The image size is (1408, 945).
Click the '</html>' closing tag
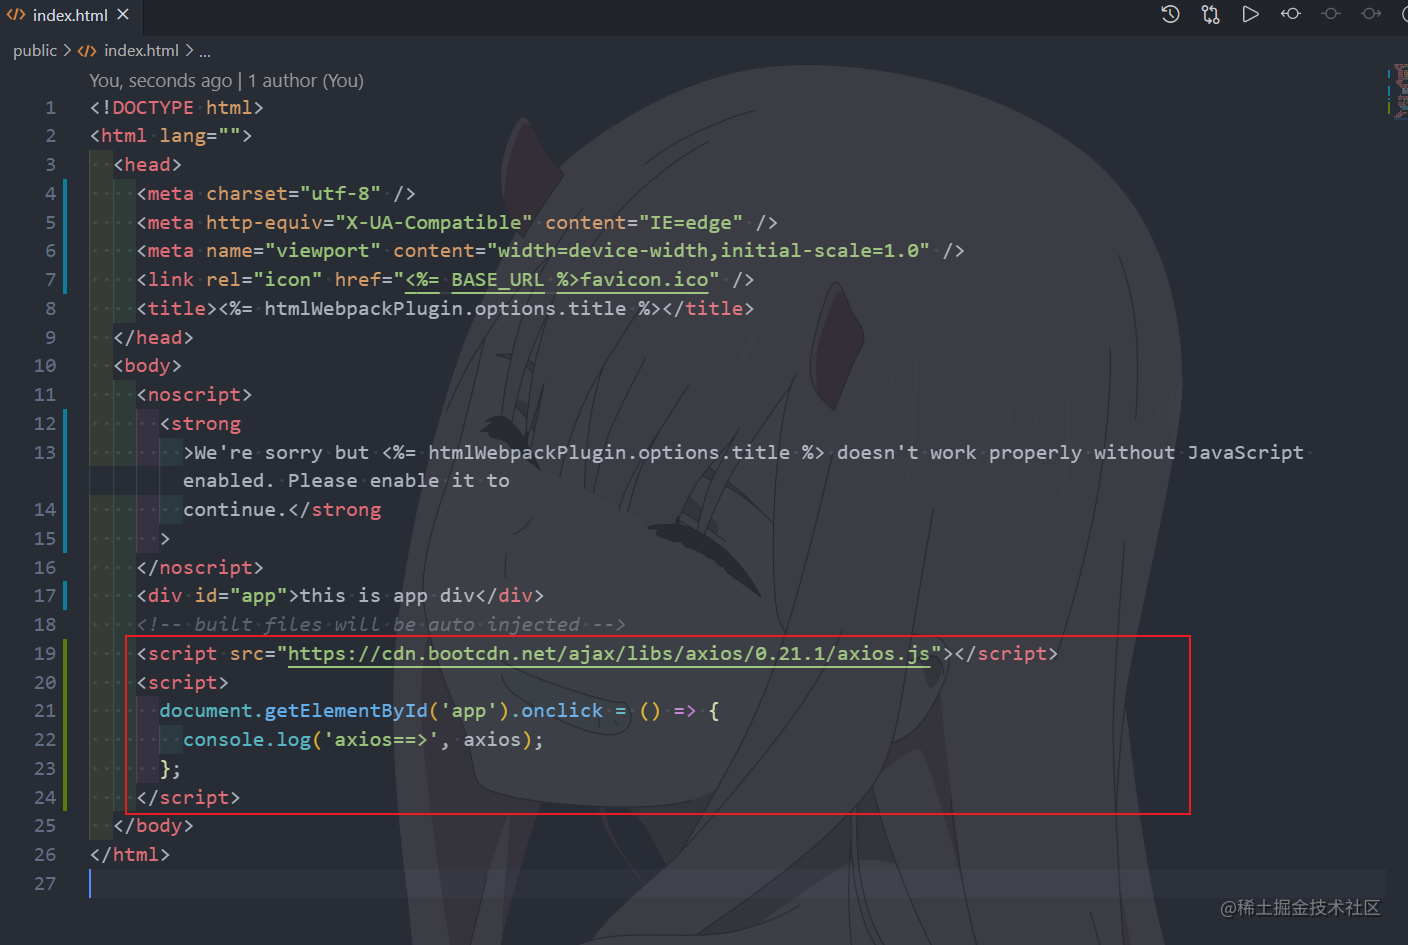pos(130,854)
